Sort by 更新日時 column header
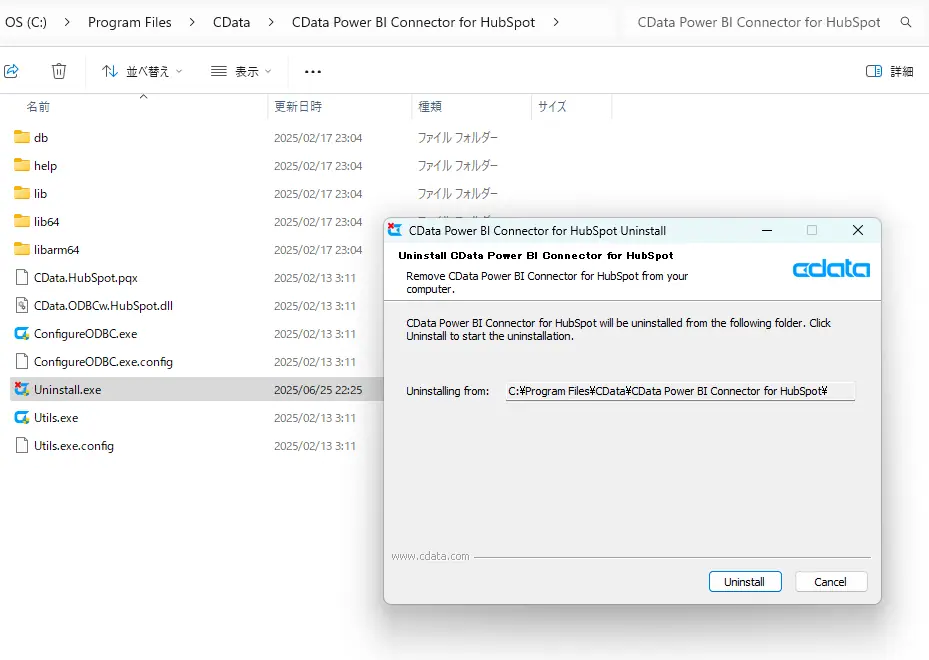The width and height of the screenshot is (929, 660). click(298, 106)
